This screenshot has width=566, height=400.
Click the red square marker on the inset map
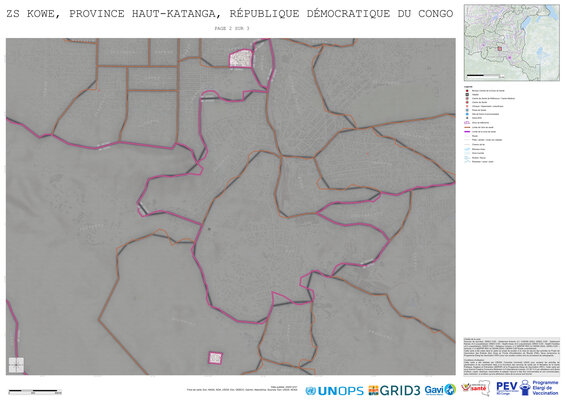[x=500, y=48]
